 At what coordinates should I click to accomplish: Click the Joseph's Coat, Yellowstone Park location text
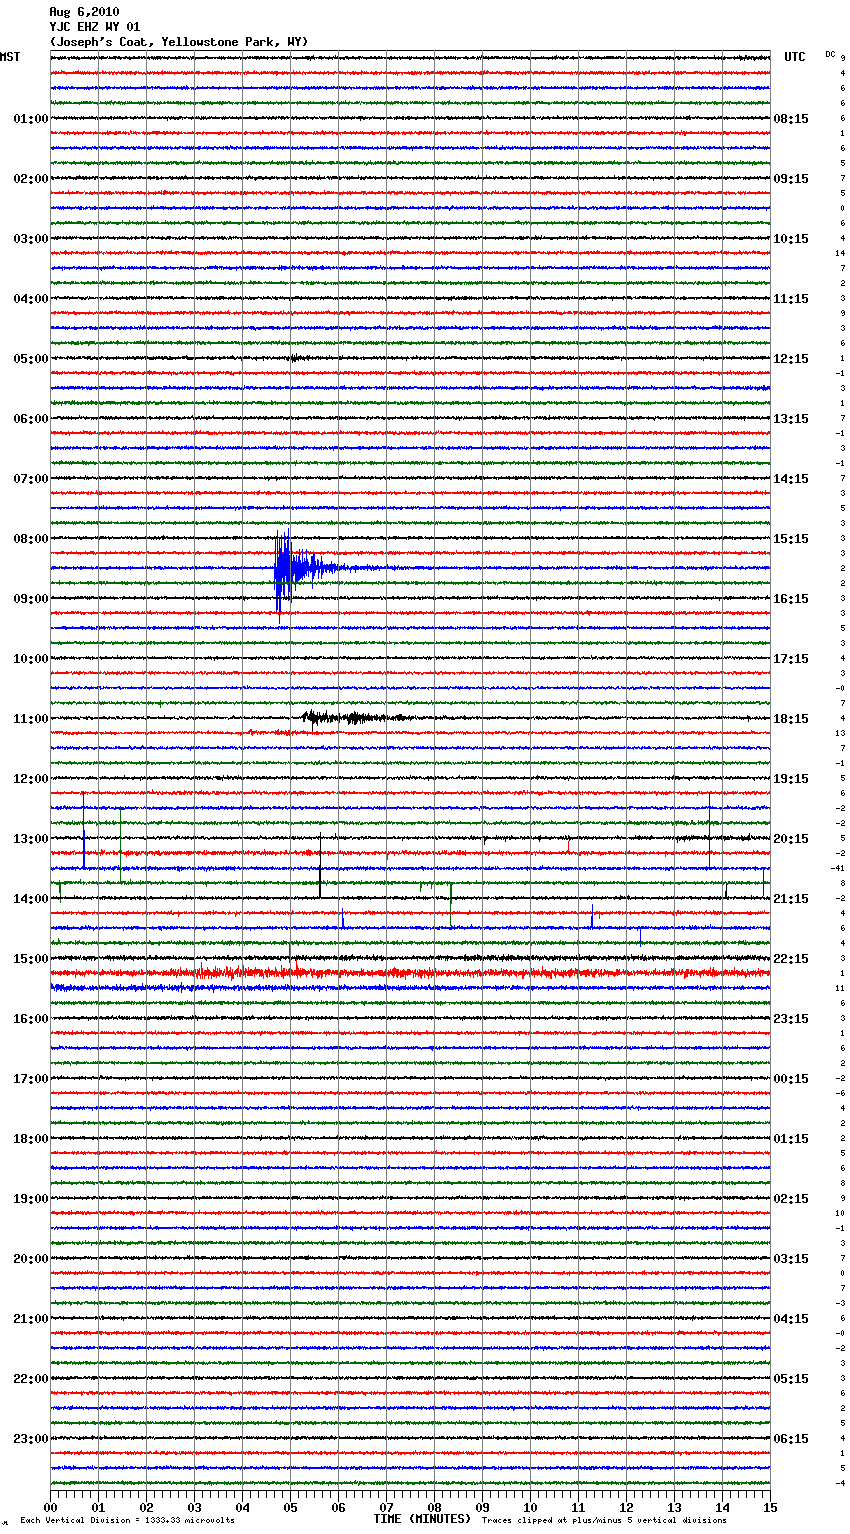pyautogui.click(x=179, y=42)
